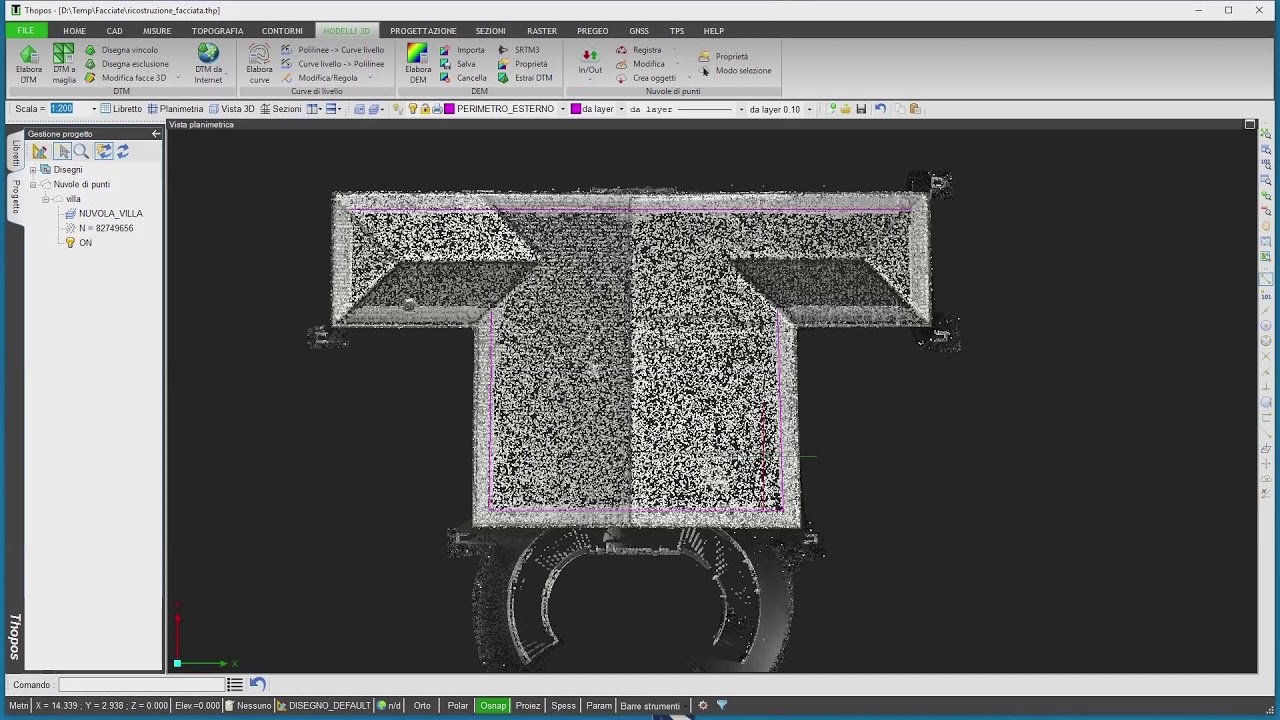Switch to the HOME tab
Screen dimensions: 1280x720
coord(74,31)
